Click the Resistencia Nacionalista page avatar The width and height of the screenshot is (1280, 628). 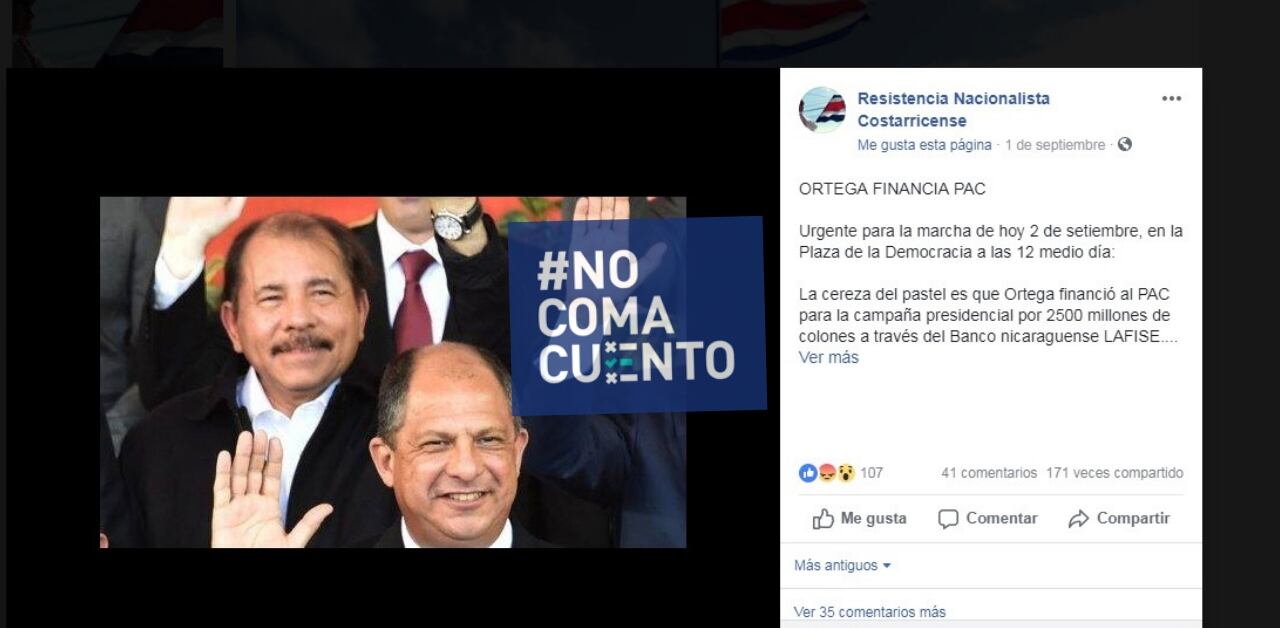tap(822, 110)
